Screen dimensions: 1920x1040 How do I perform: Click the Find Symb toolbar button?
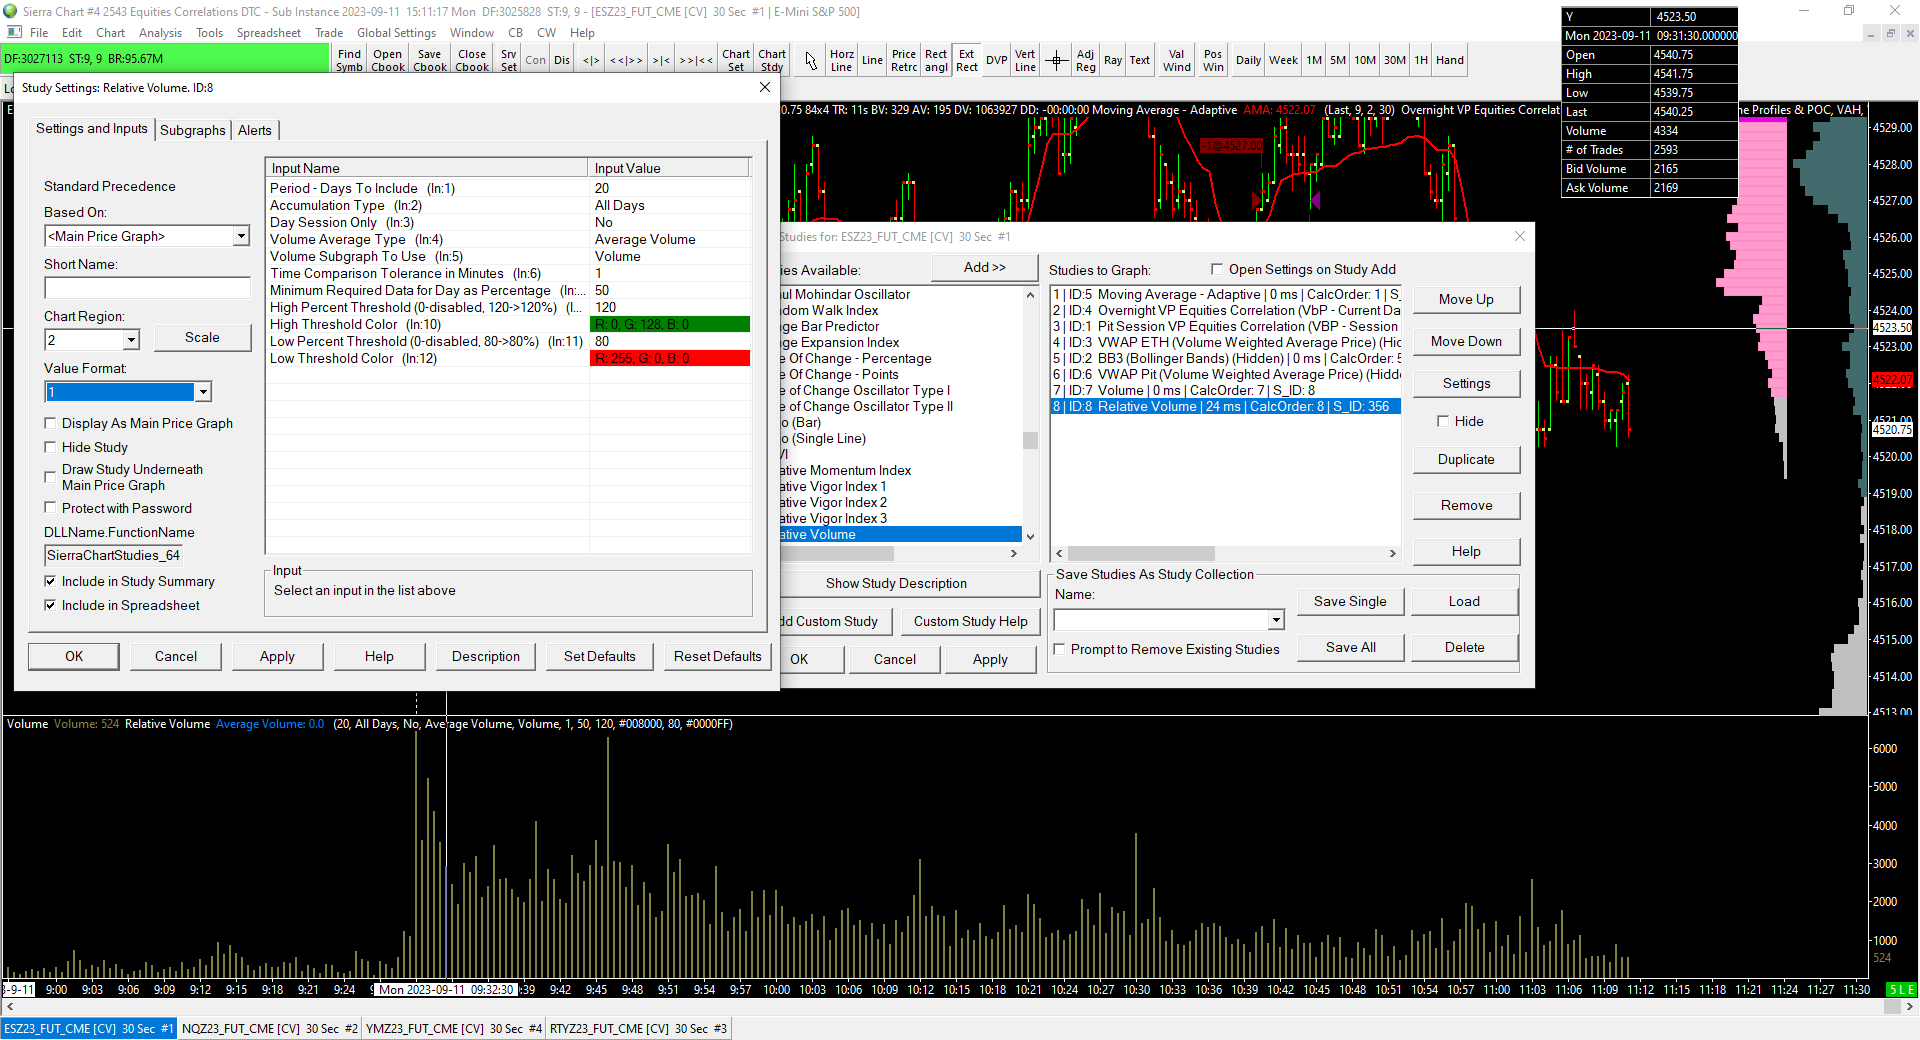tap(349, 61)
